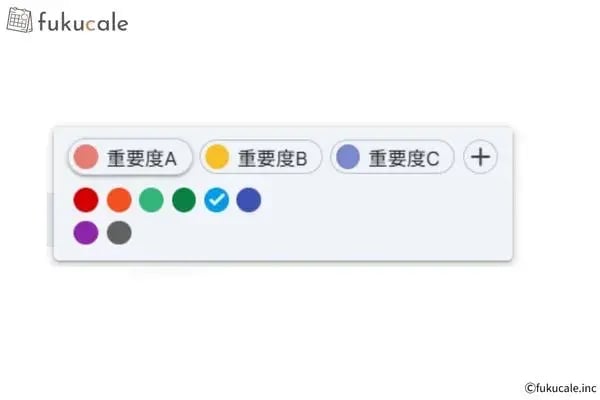Pick the light green color swatch

tap(151, 200)
